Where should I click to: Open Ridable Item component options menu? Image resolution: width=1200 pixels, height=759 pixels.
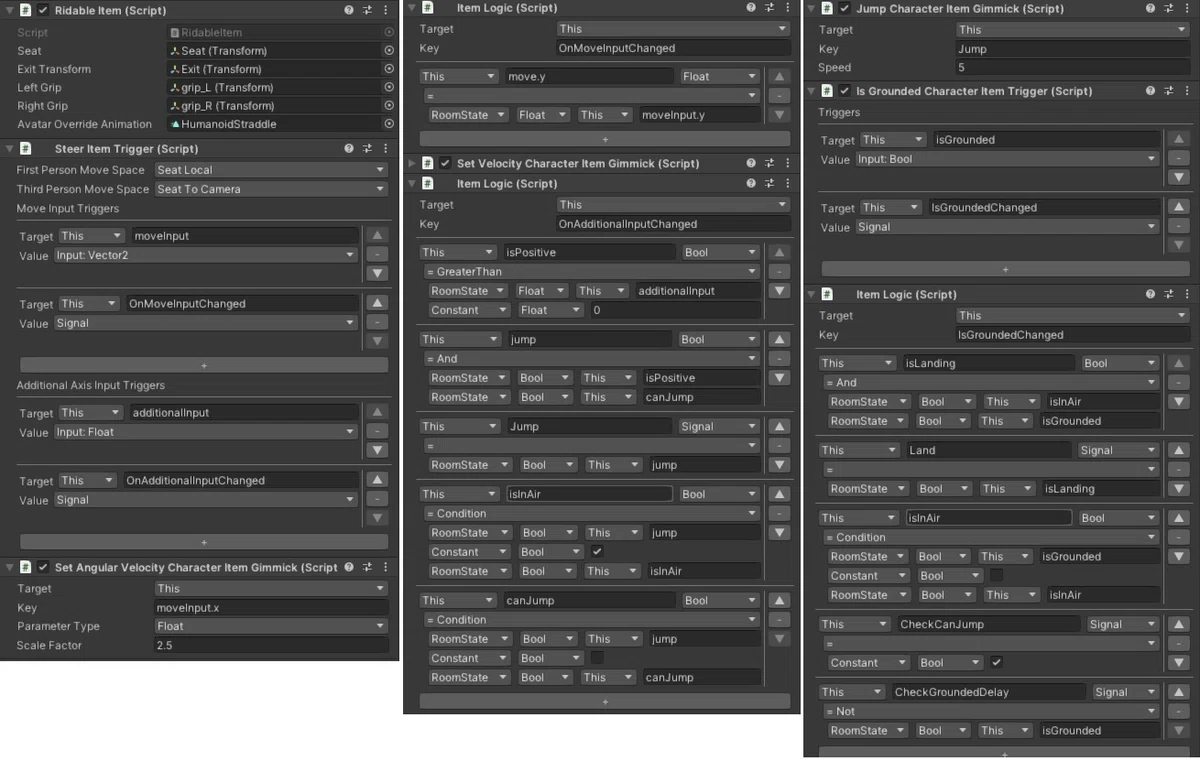(x=387, y=10)
